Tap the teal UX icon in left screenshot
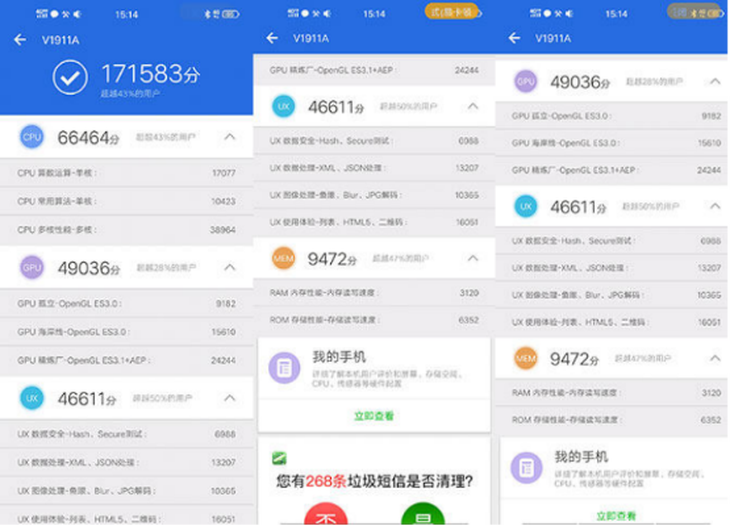The width and height of the screenshot is (730, 526). click(32, 398)
